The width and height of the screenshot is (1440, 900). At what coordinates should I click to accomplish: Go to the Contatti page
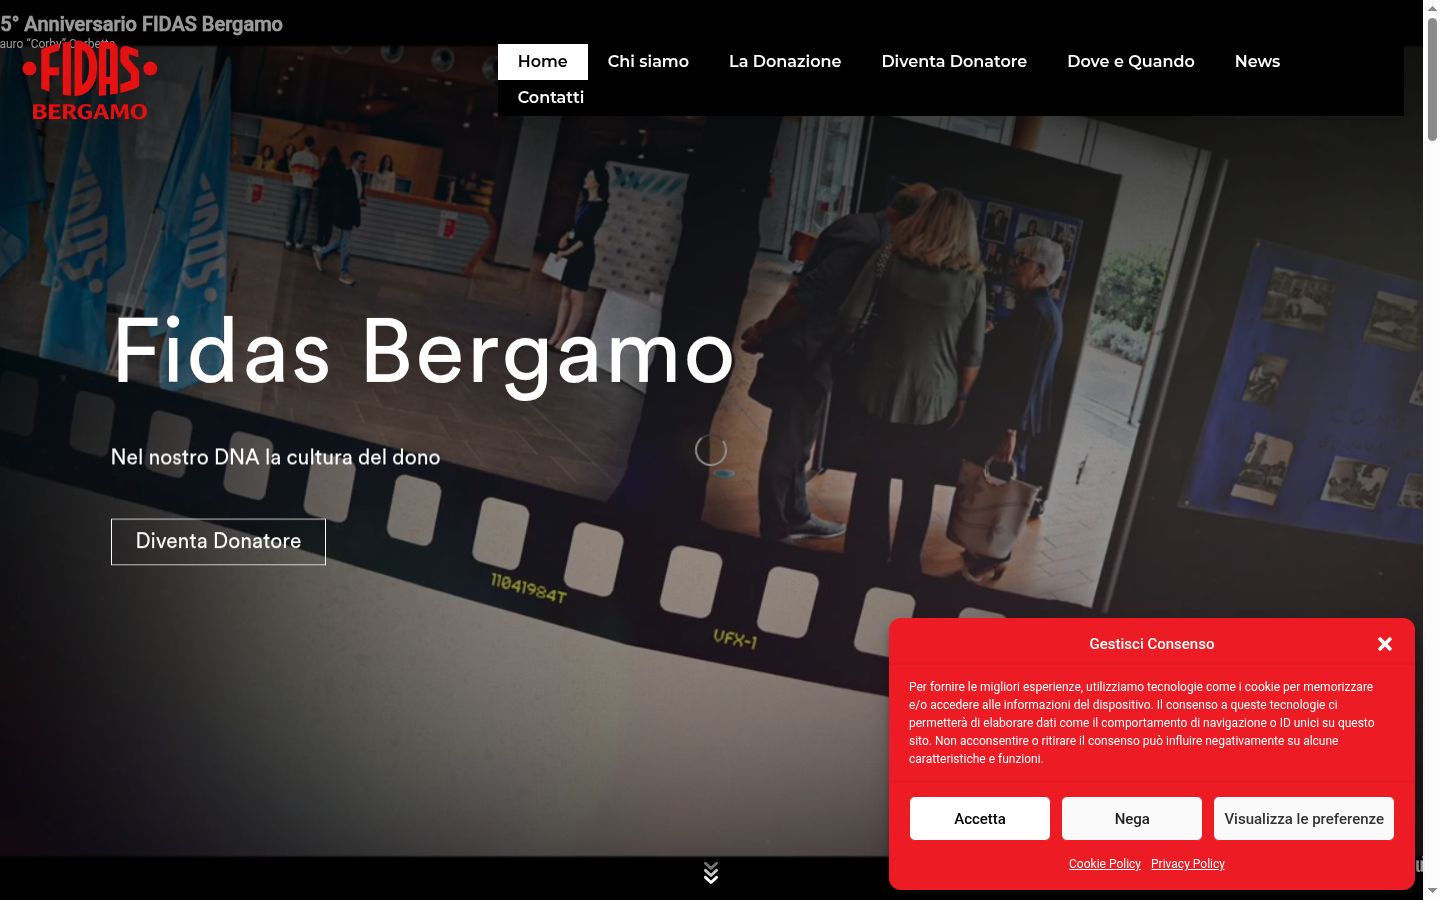pos(551,97)
